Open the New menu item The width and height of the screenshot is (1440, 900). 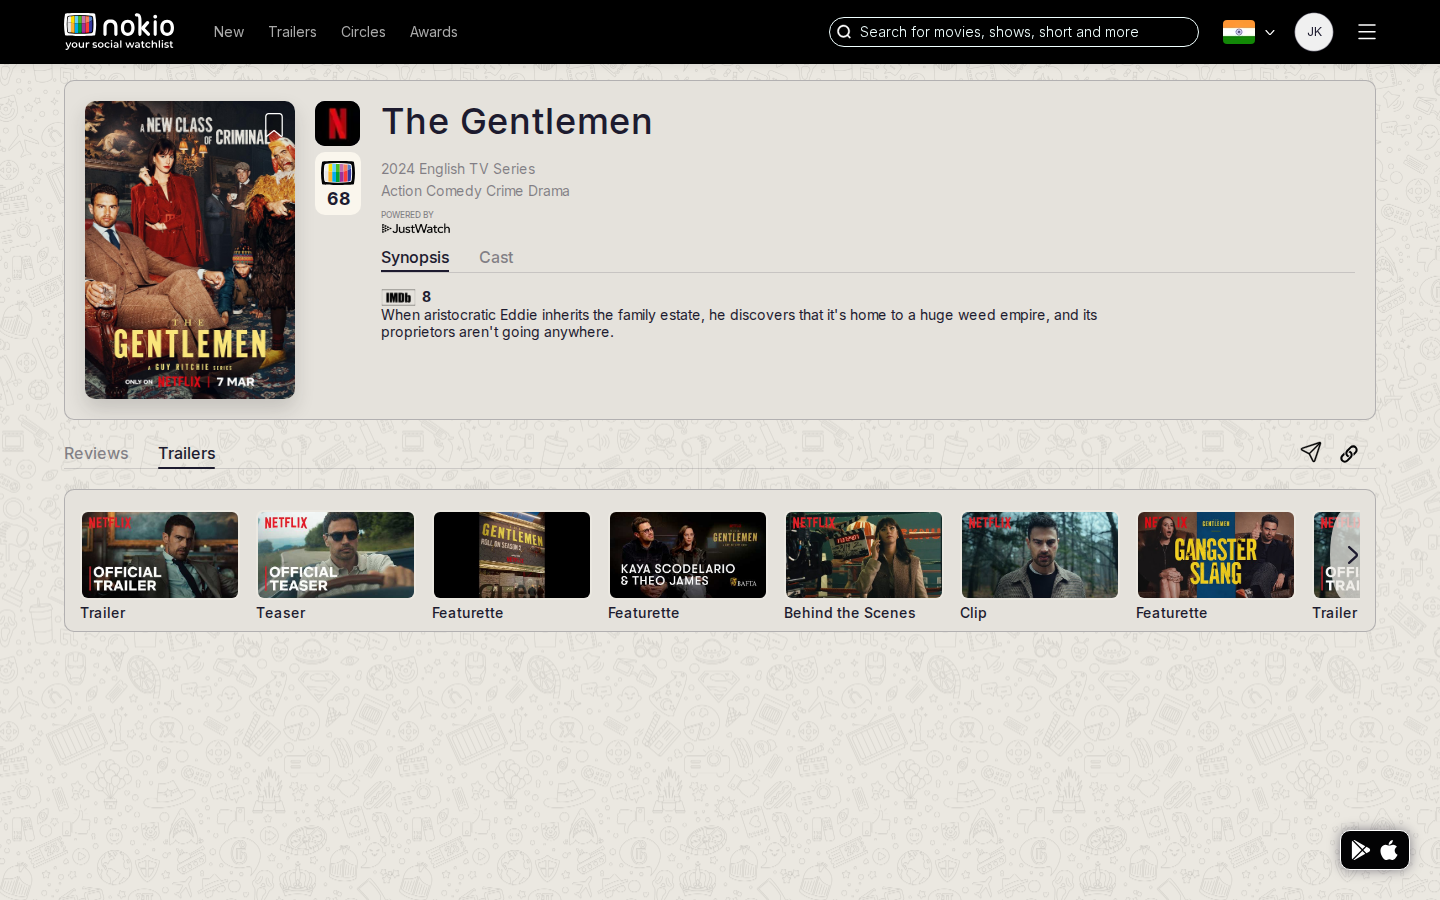pyautogui.click(x=229, y=32)
